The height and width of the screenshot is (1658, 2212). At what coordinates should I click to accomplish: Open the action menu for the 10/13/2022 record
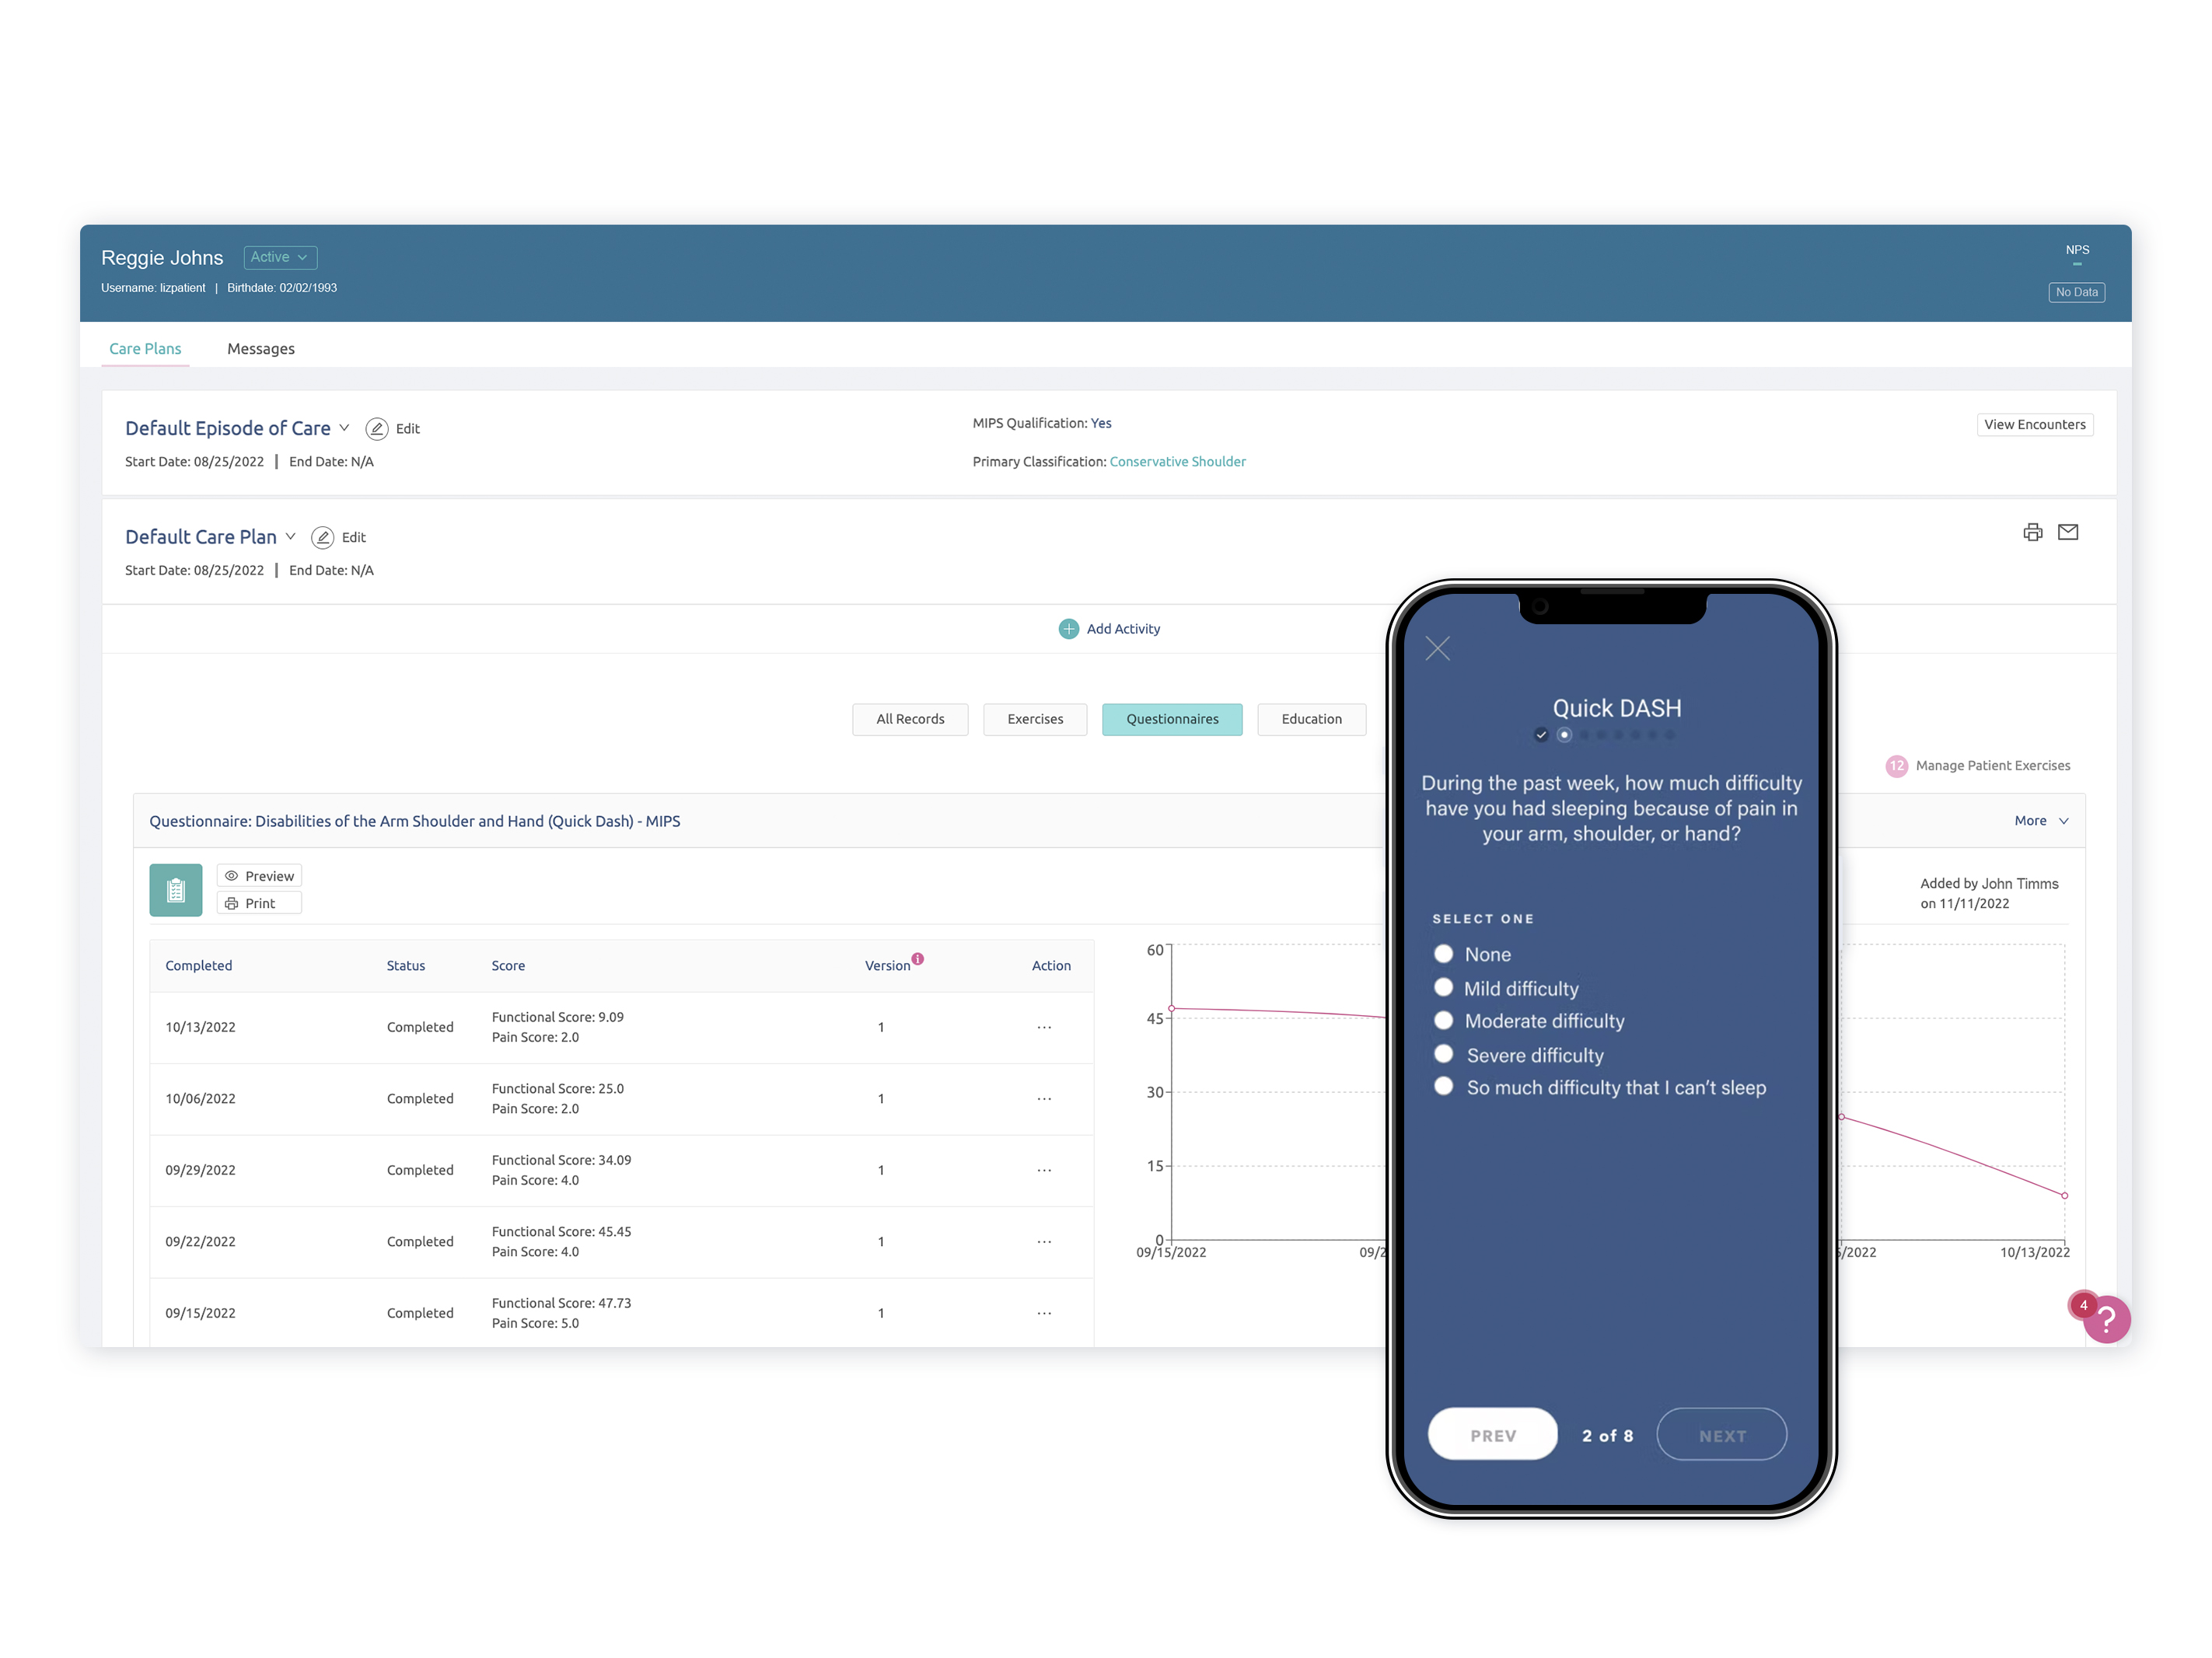click(1044, 1027)
